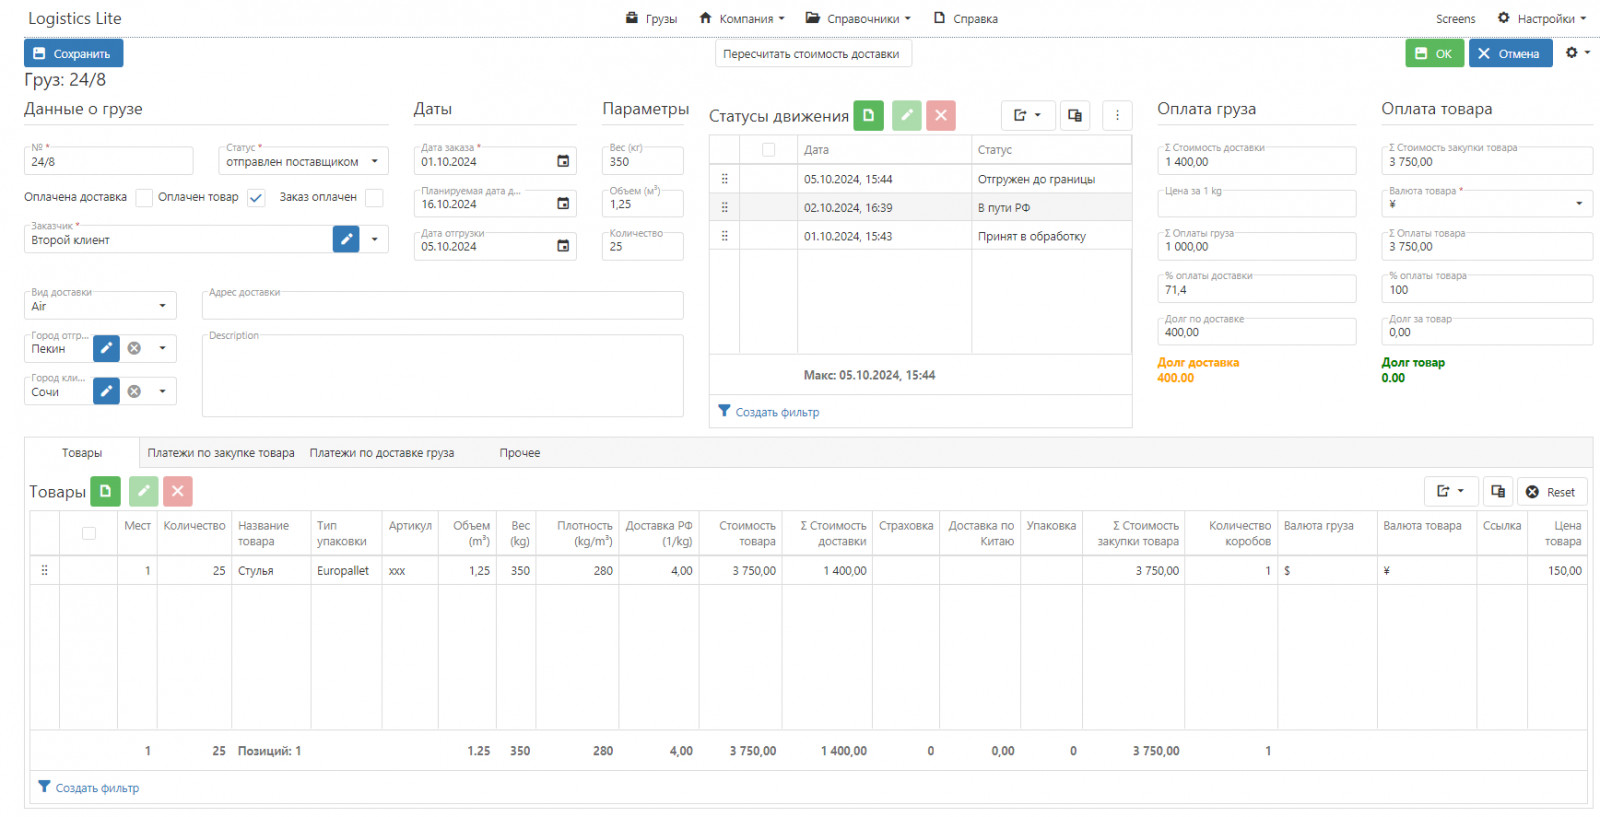Screen dimensions: 1600x817
Task: Select all rows in Товары table
Action: [x=89, y=533]
